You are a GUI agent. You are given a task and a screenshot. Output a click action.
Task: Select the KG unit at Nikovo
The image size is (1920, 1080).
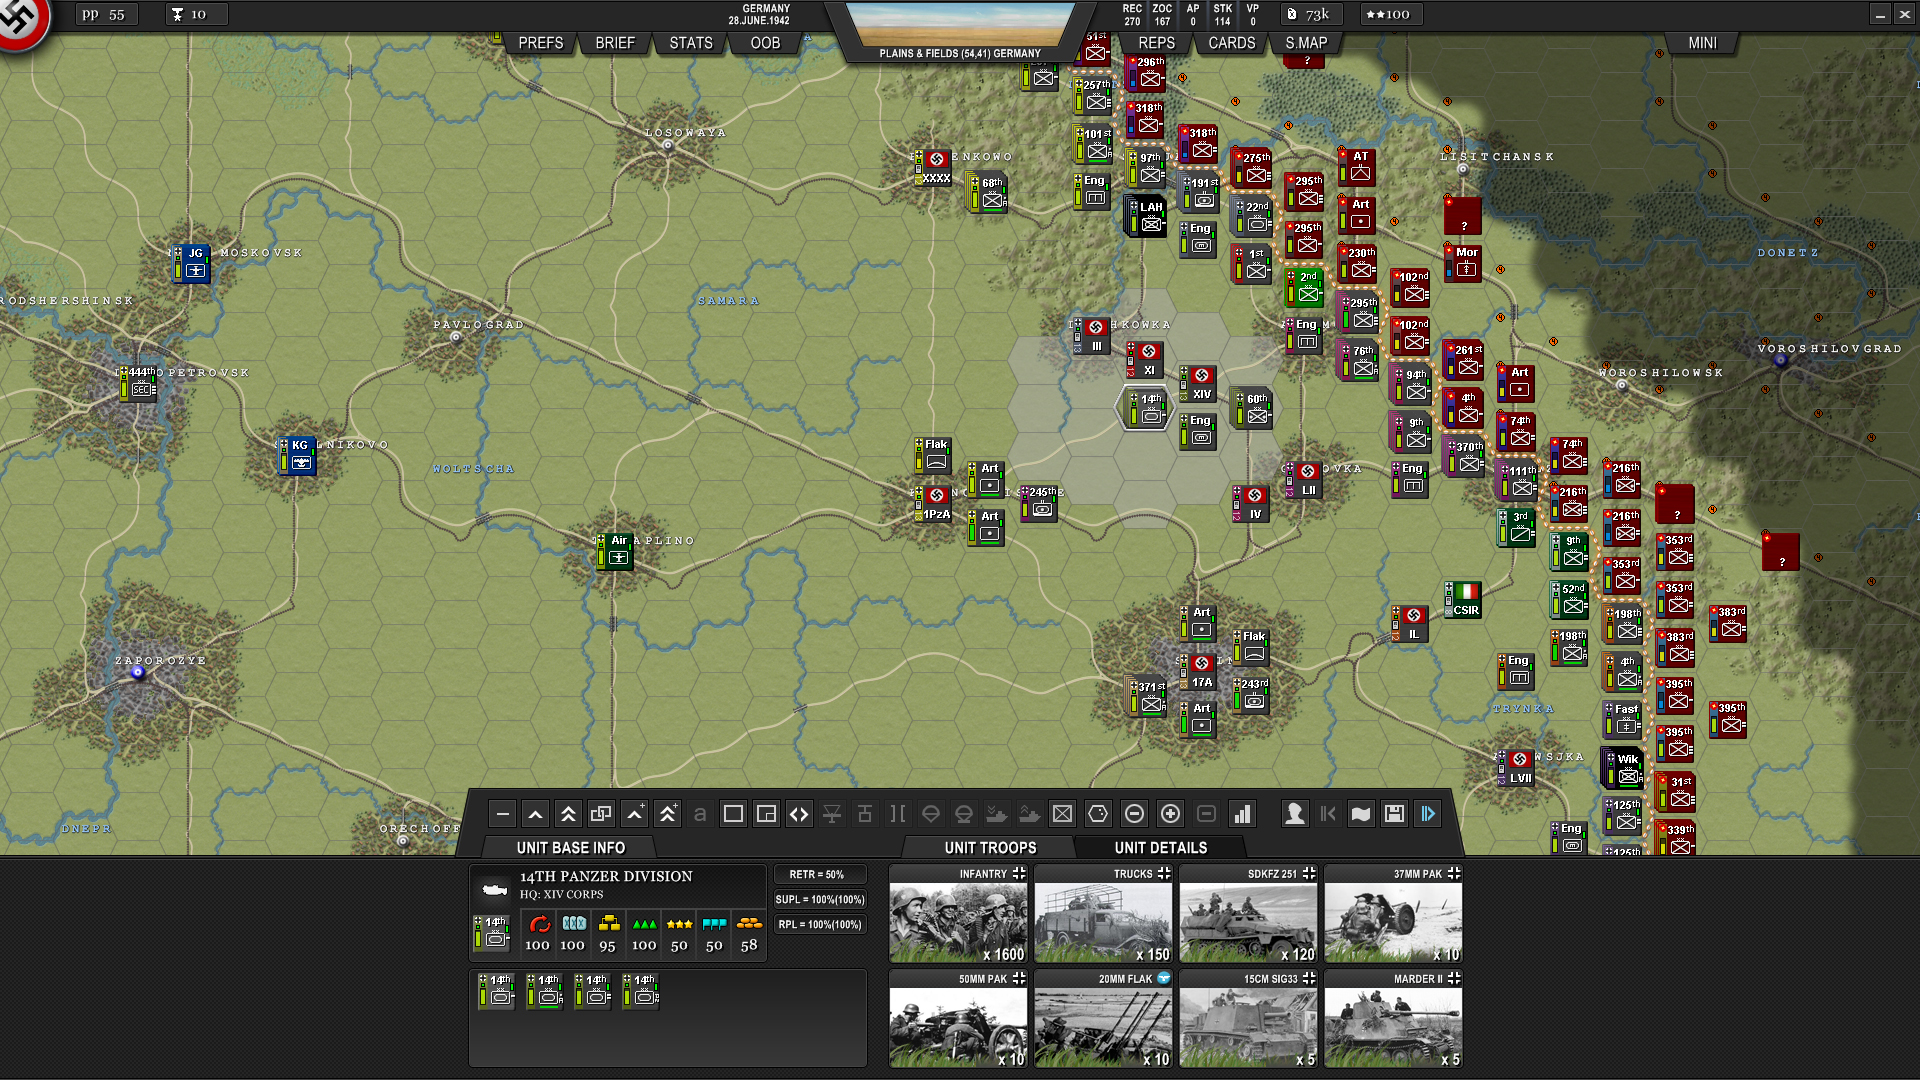(297, 455)
